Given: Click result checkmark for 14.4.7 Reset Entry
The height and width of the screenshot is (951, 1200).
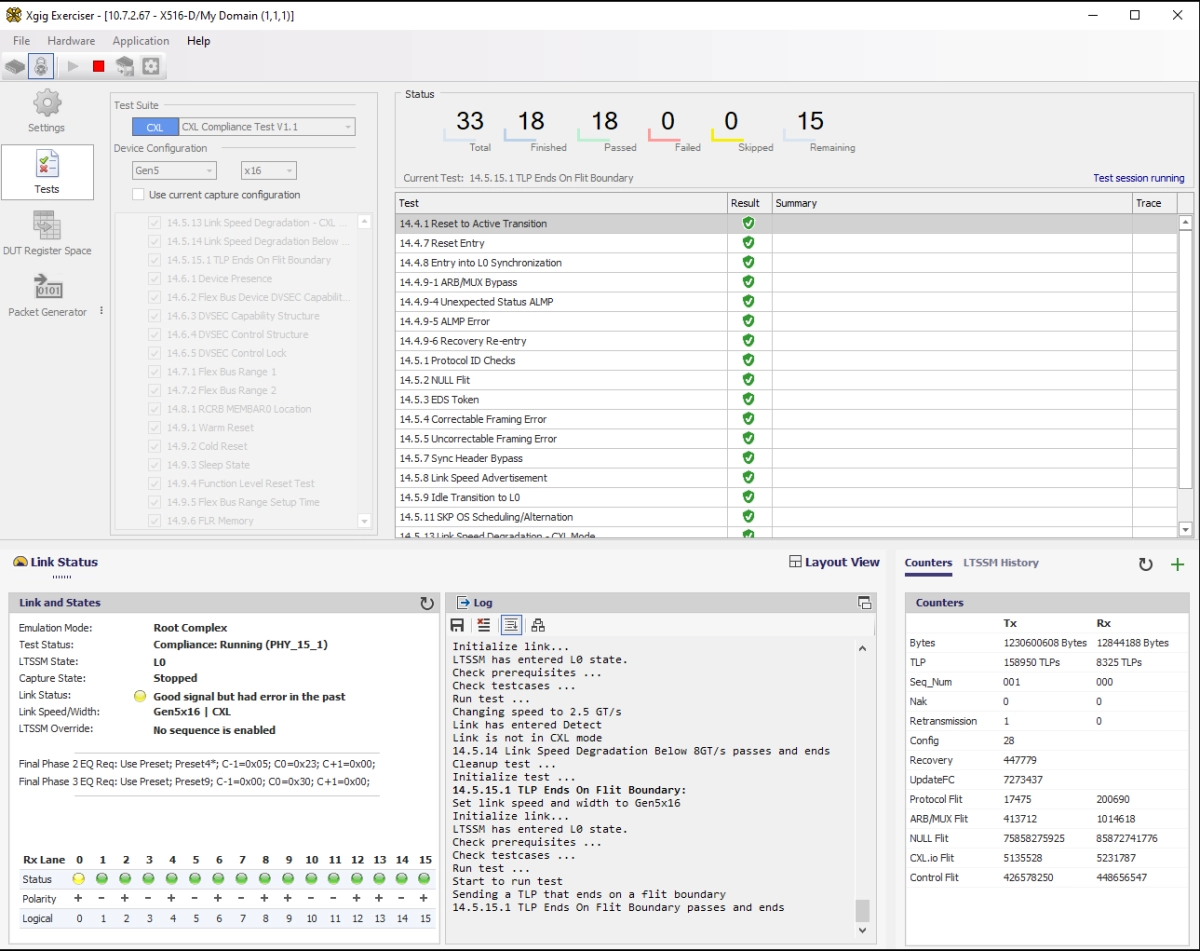Looking at the screenshot, I should [748, 243].
